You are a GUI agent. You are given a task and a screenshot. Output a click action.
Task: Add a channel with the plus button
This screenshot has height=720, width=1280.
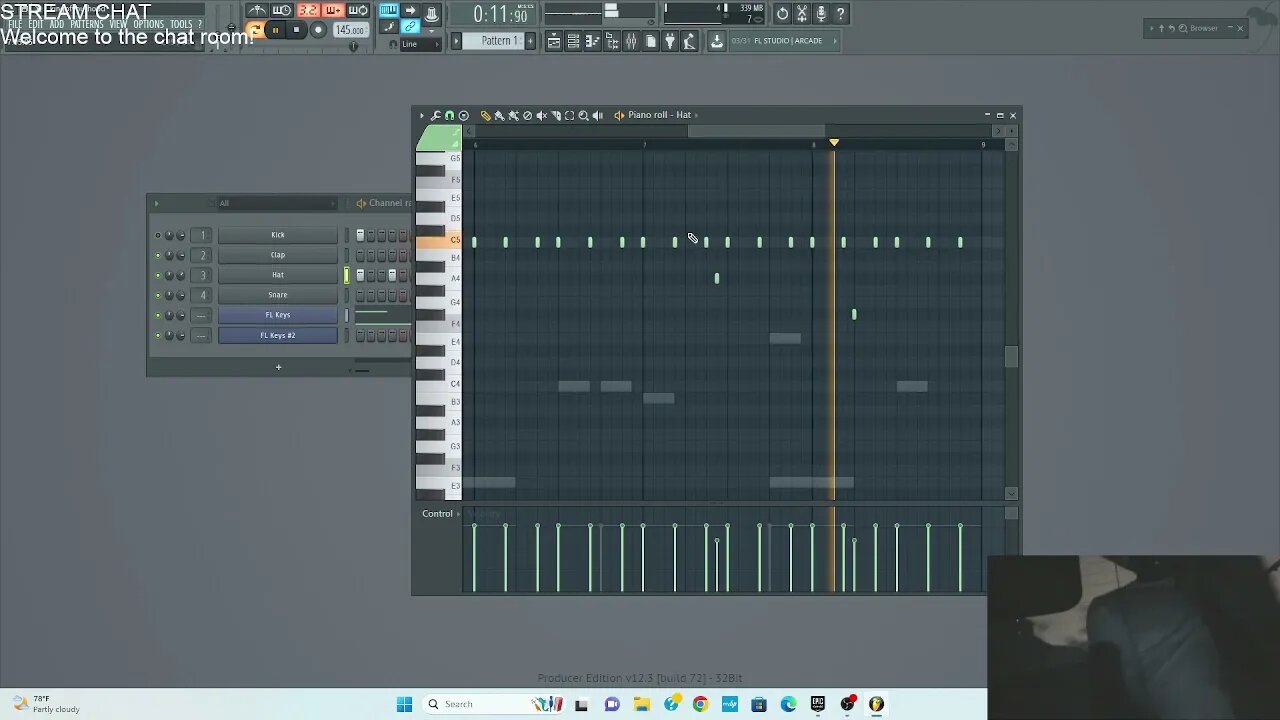[x=278, y=367]
